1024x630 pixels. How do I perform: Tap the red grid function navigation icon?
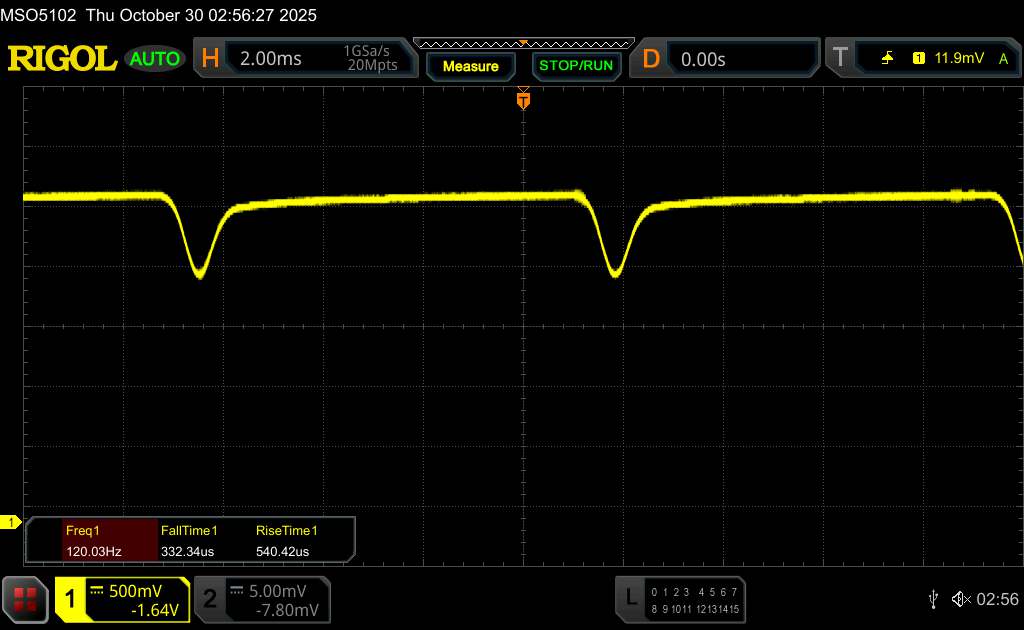(27, 599)
